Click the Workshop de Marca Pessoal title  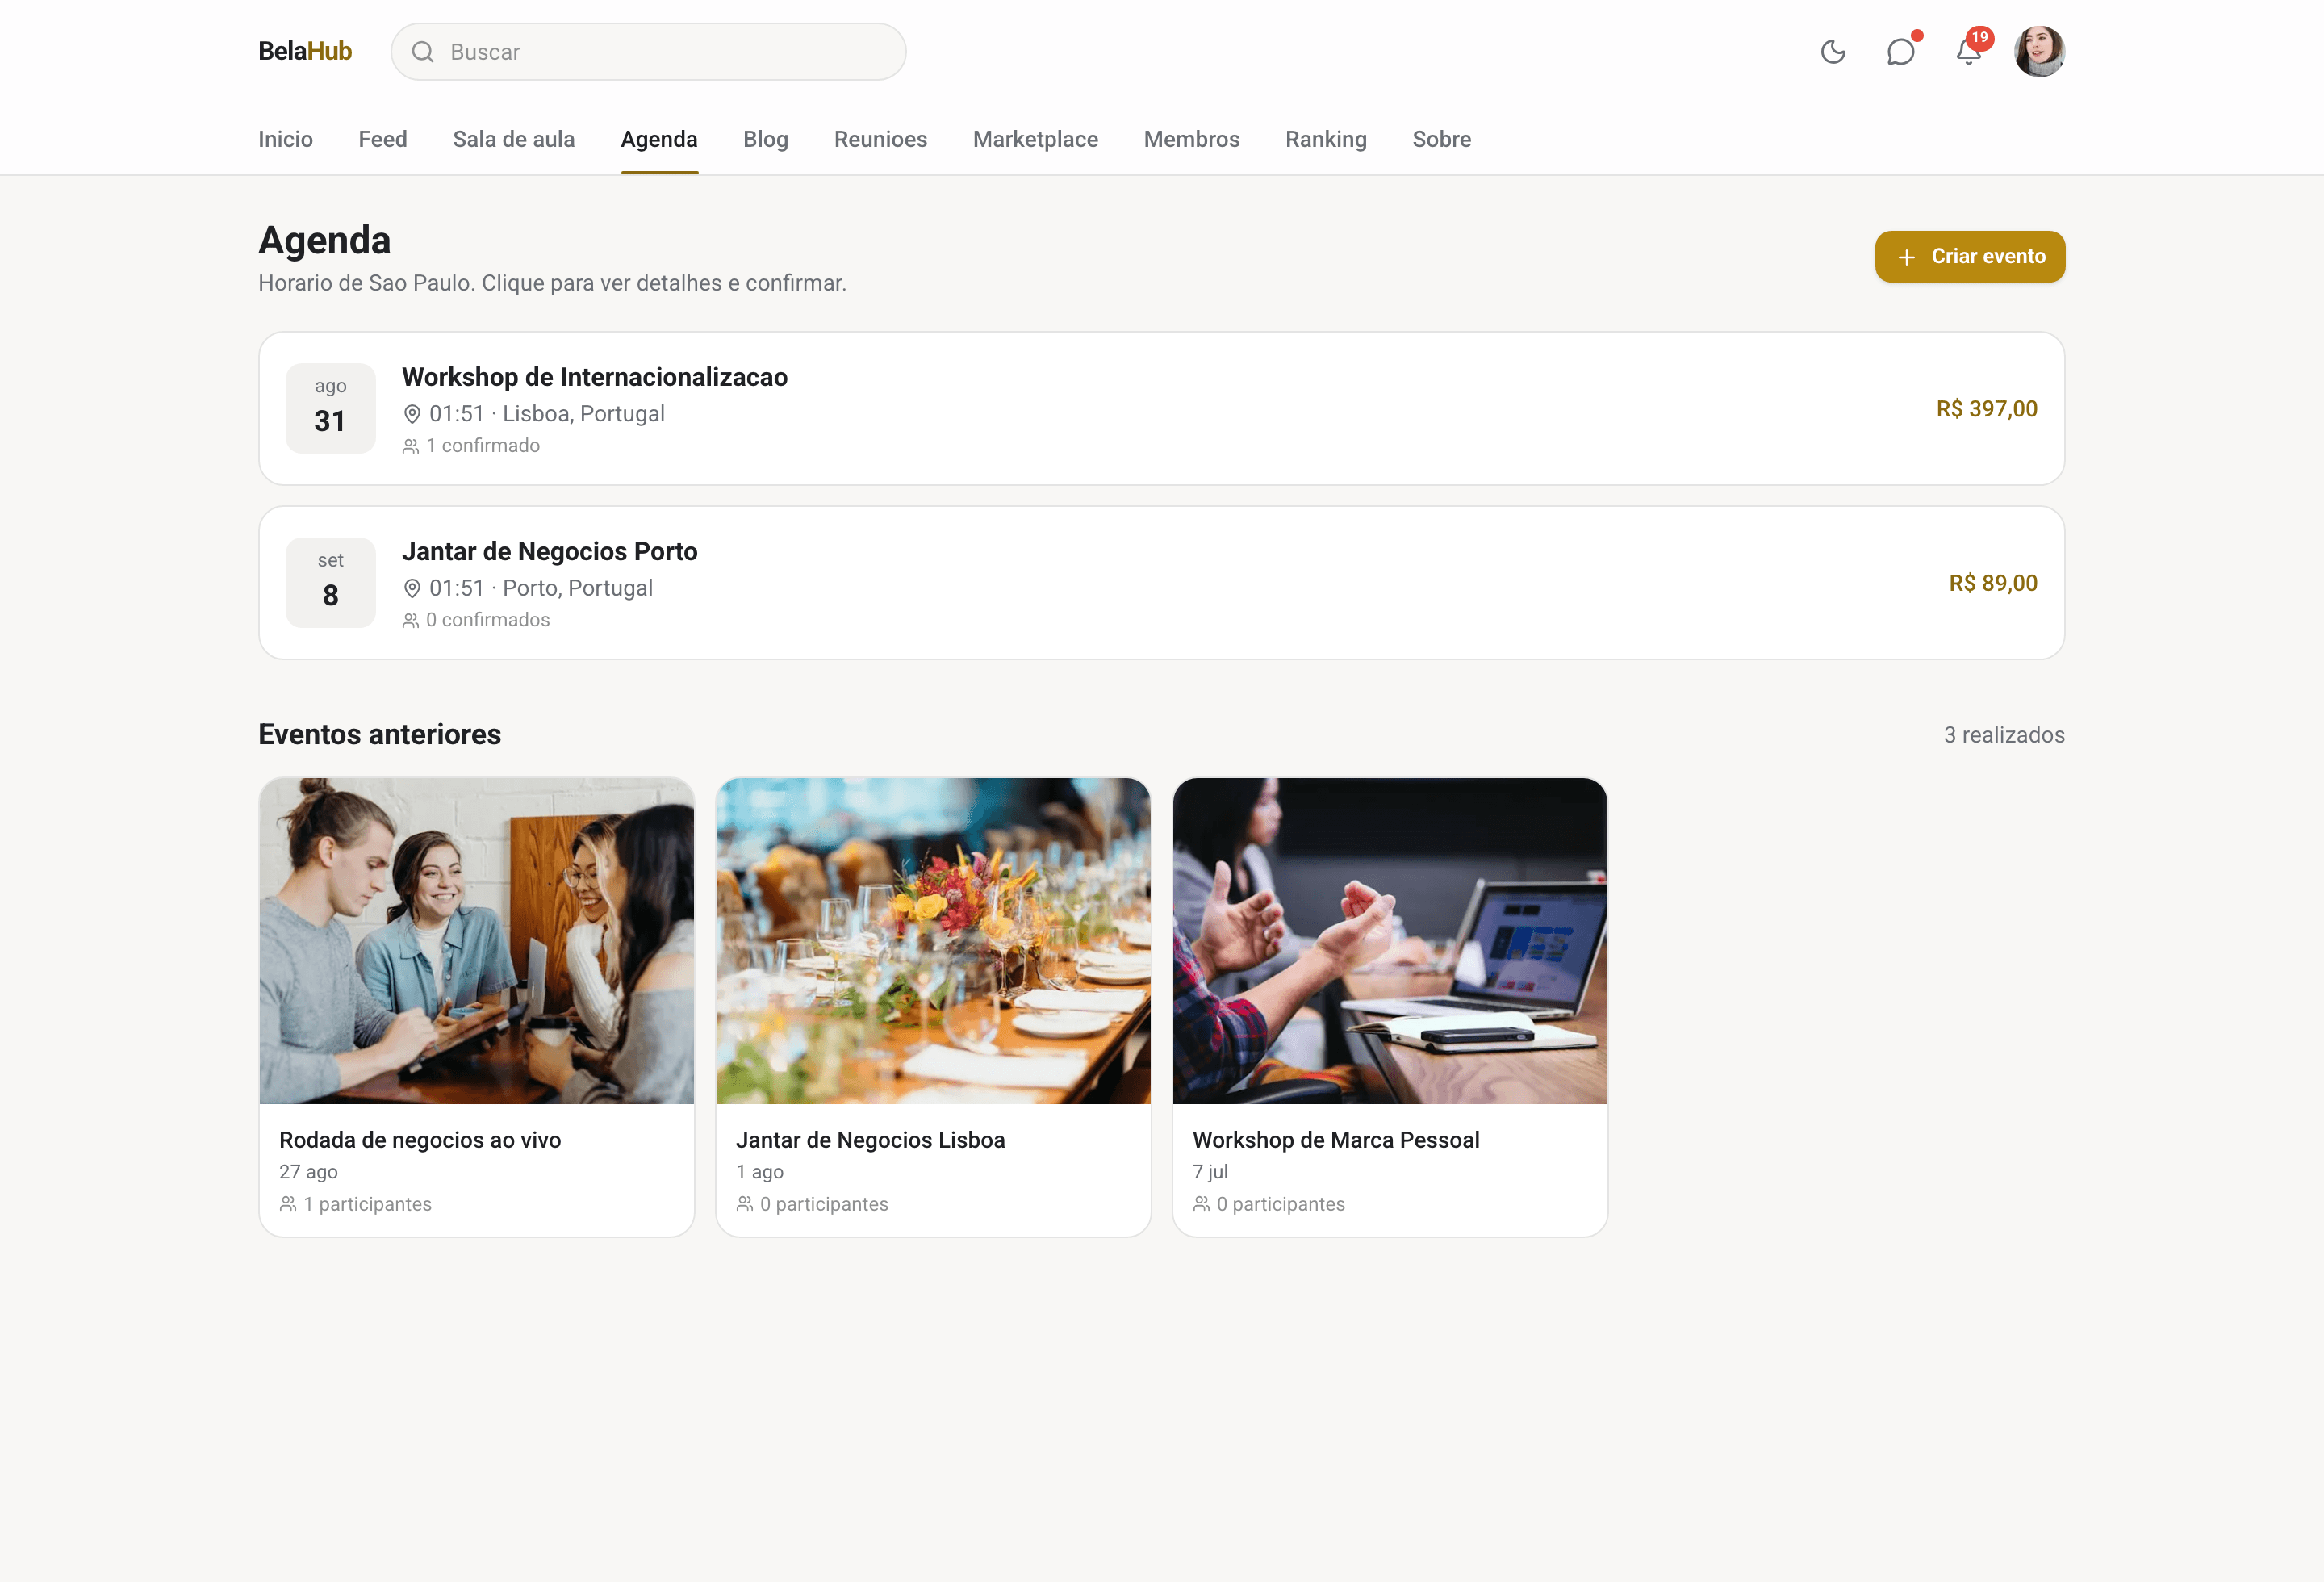click(x=1335, y=1140)
